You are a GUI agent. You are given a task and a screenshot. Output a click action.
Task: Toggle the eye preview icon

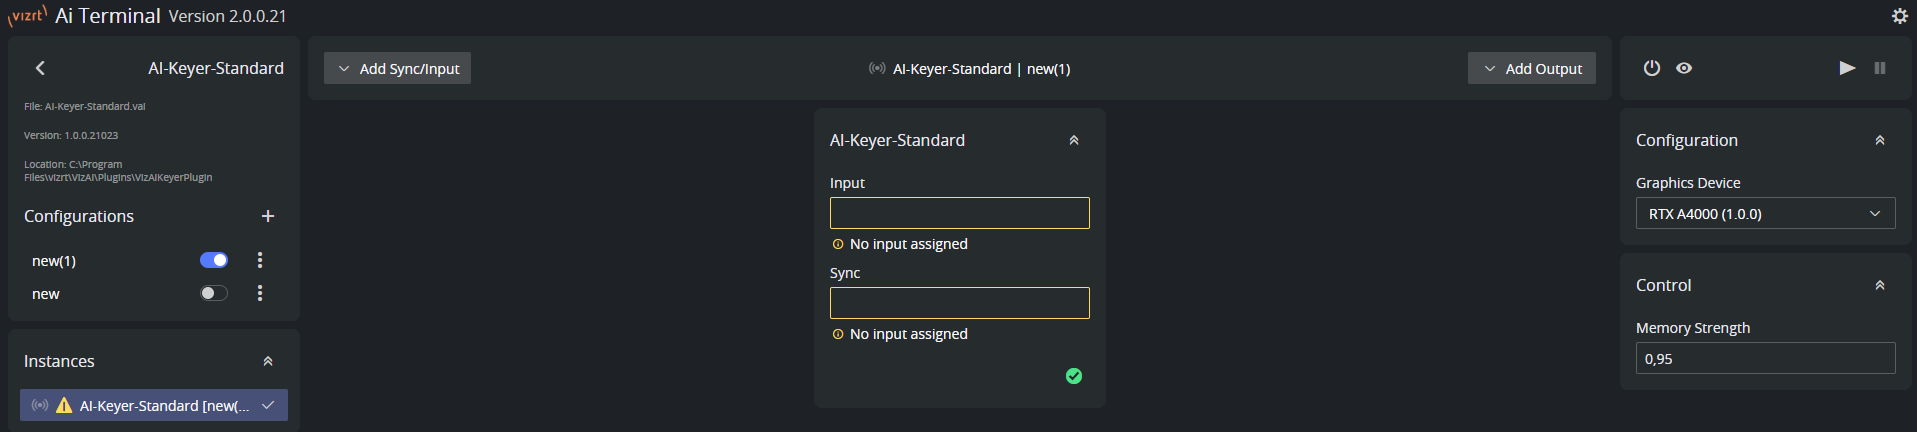coord(1684,68)
